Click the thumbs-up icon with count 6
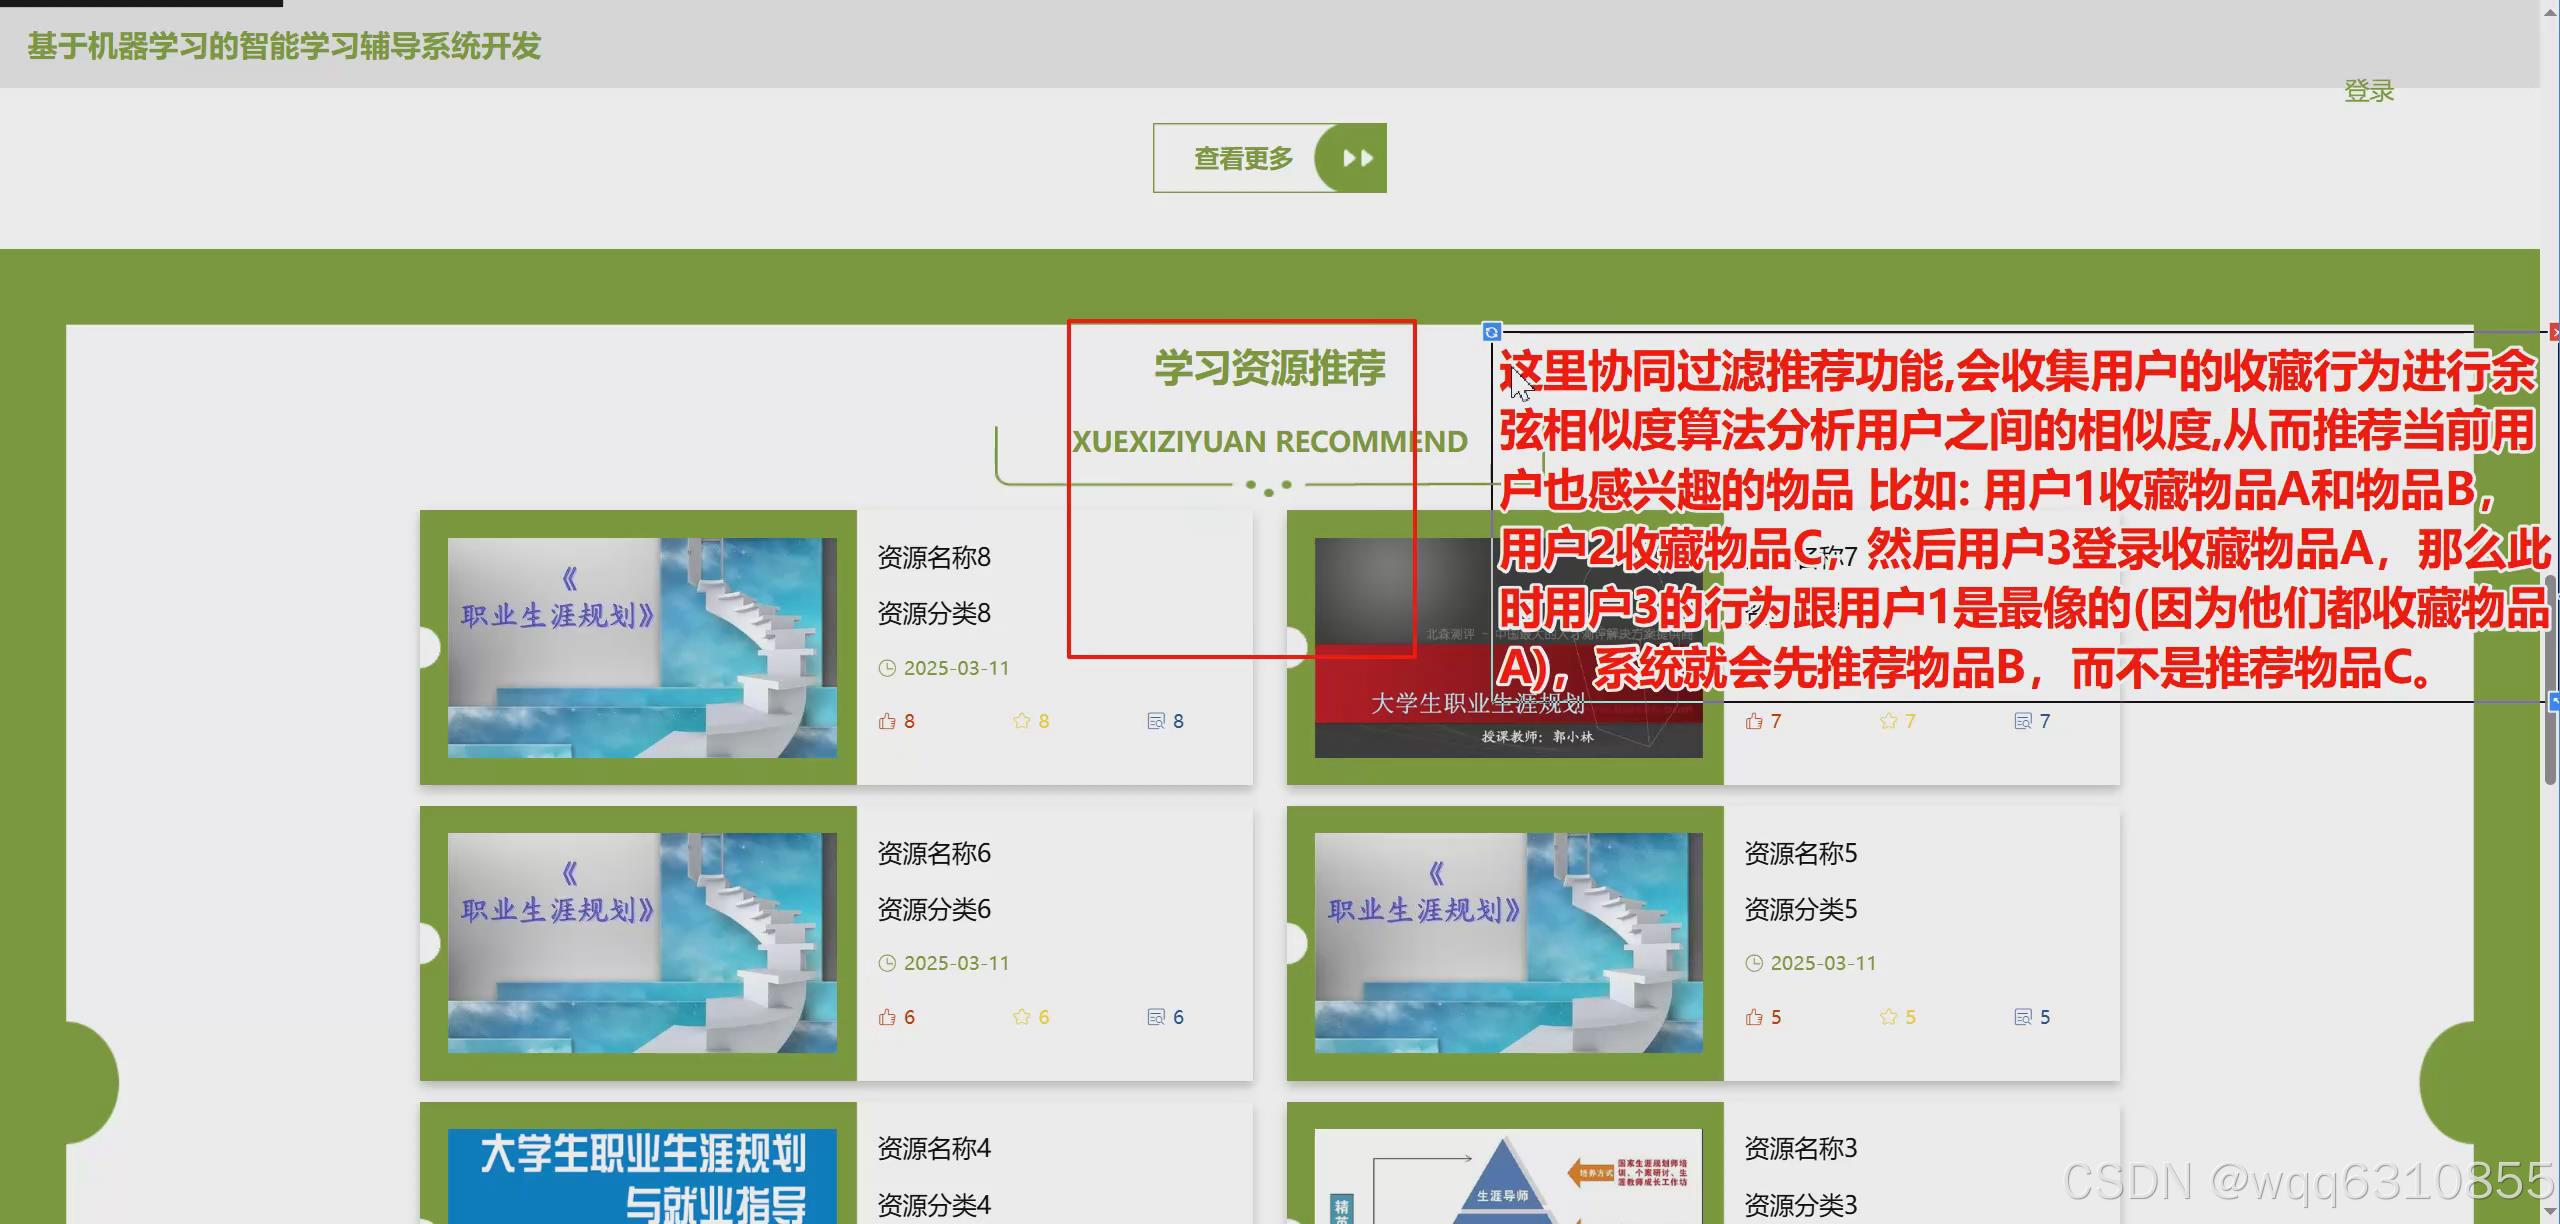The width and height of the screenshot is (2560, 1224). click(887, 1017)
